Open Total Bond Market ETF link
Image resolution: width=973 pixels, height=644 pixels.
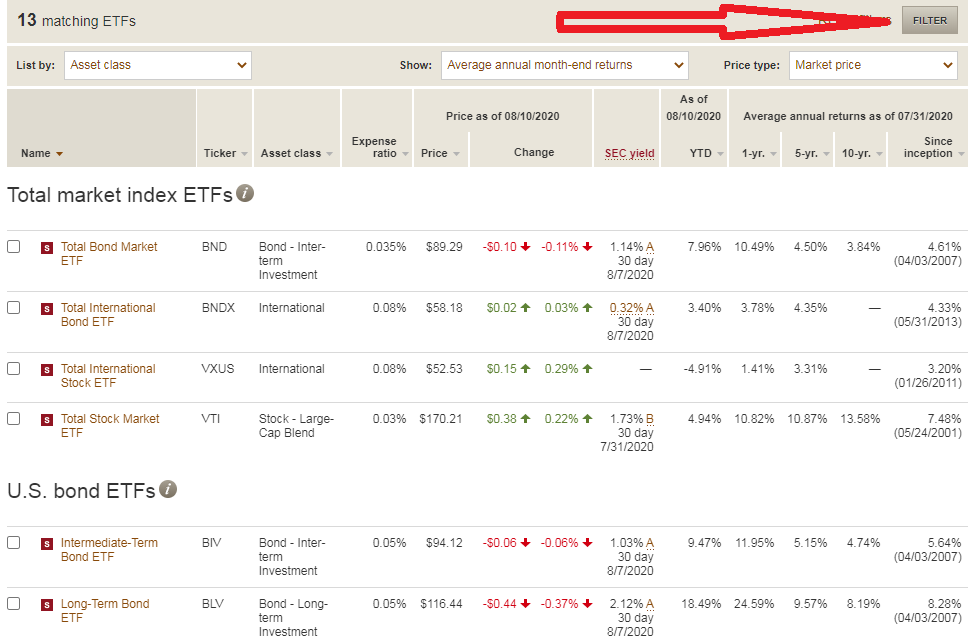(109, 254)
